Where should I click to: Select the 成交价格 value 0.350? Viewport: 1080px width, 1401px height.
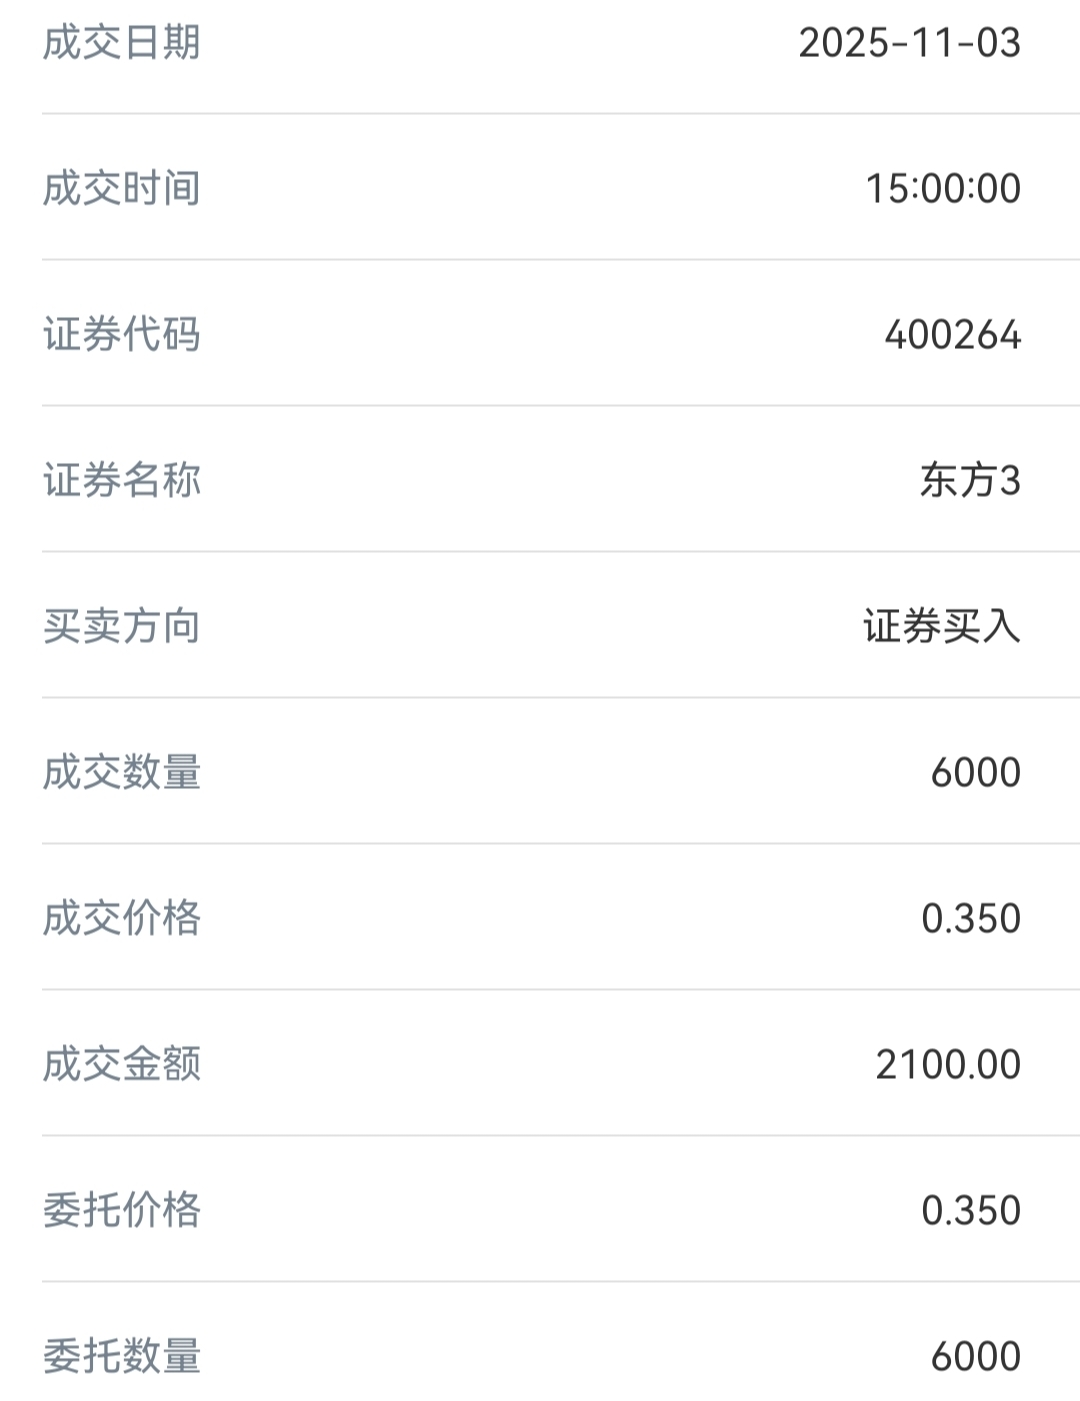coord(971,919)
